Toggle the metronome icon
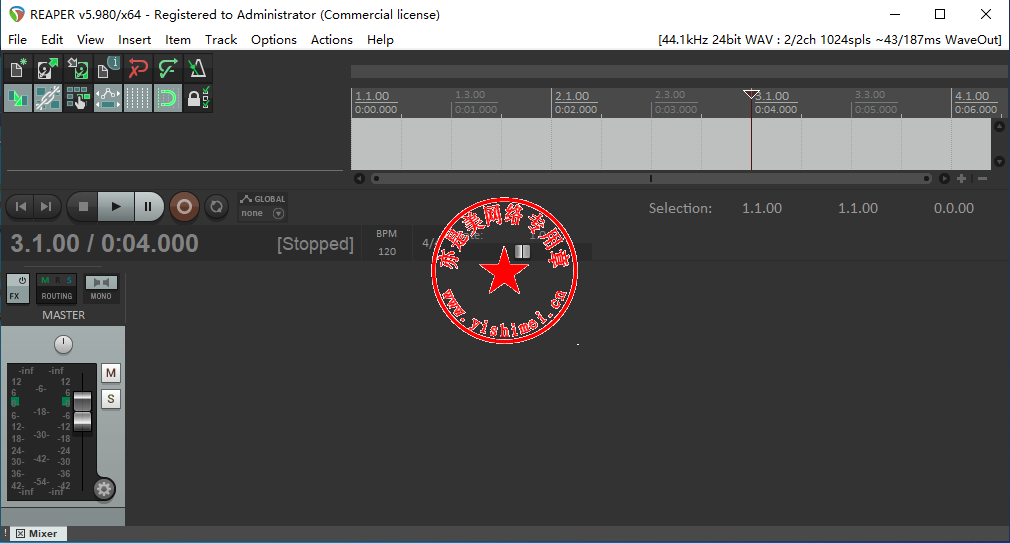1010x543 pixels. (x=197, y=68)
